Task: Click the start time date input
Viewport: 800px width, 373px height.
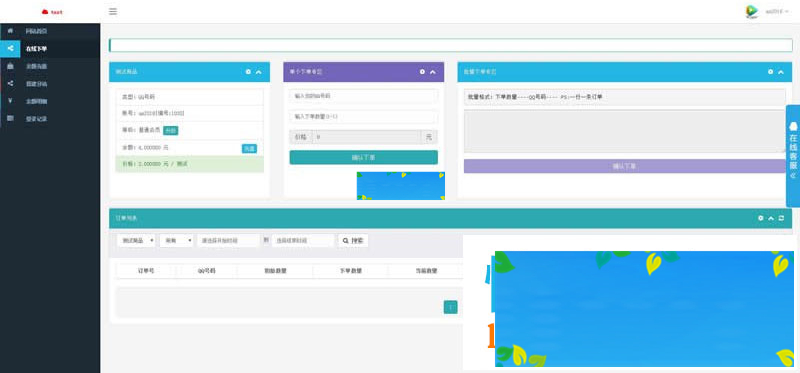Action: point(228,240)
